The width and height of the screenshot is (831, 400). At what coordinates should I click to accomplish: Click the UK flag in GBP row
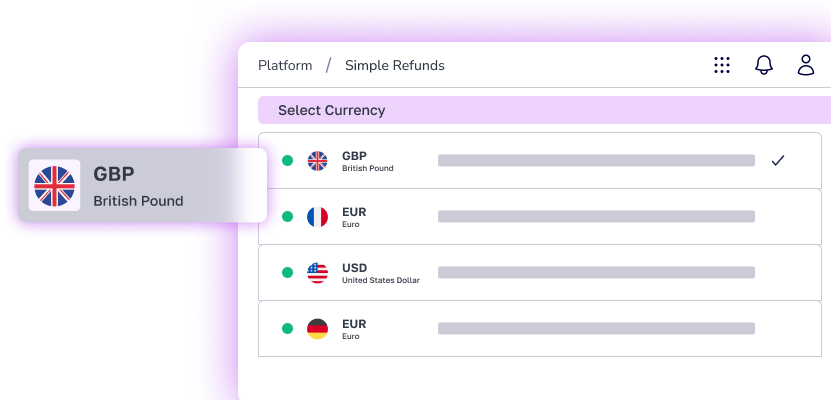(317, 161)
